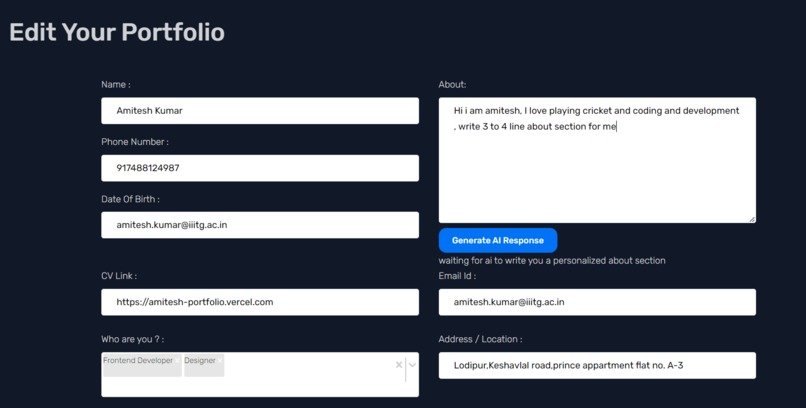Expand the Who are you dropdown arrow
The image size is (806, 408).
[x=412, y=365]
